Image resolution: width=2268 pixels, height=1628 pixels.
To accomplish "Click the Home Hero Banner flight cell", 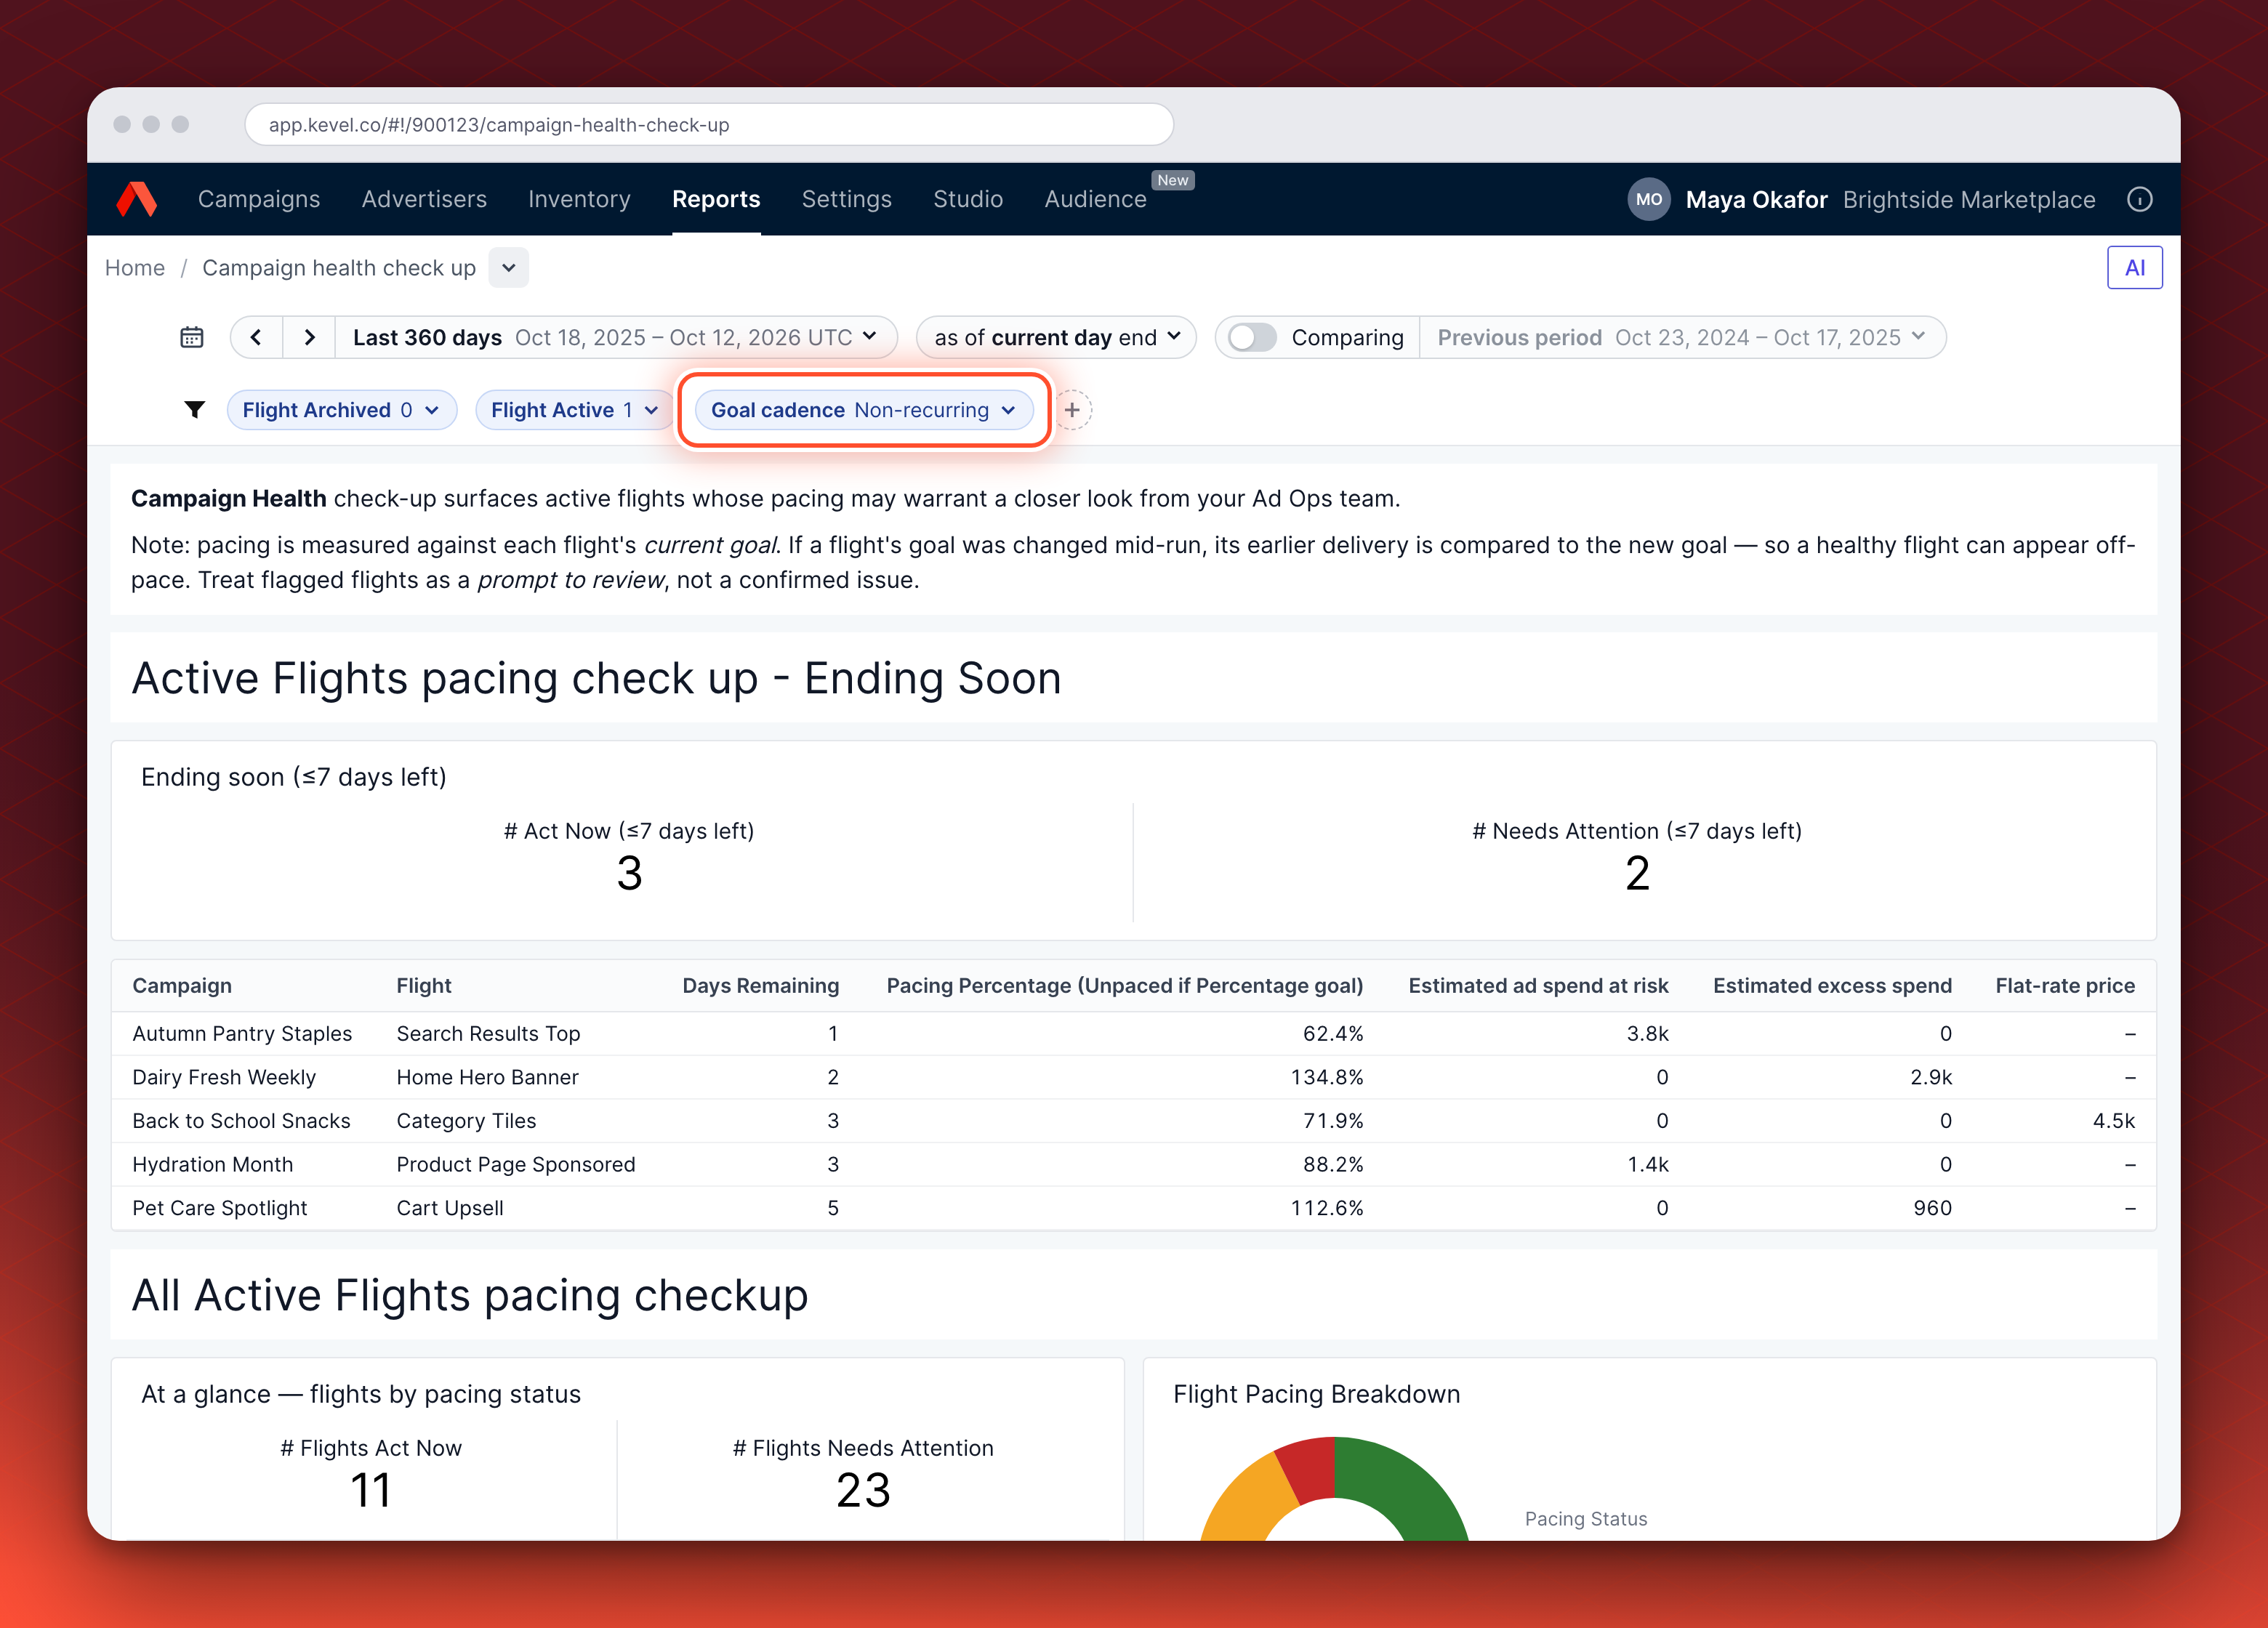I will [487, 1078].
